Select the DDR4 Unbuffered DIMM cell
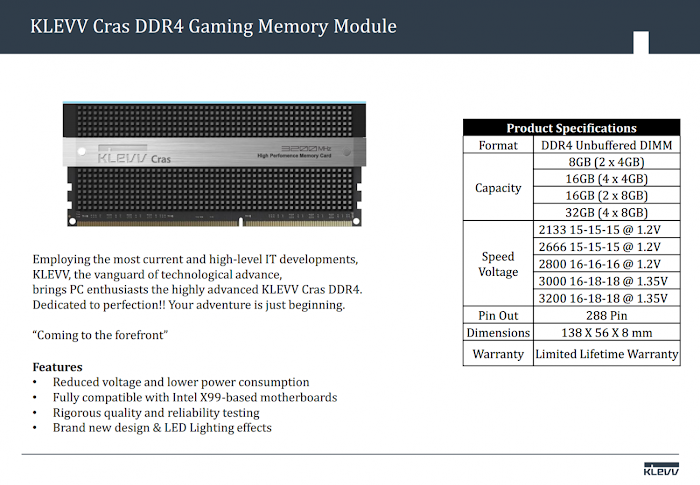The height and width of the screenshot is (485, 700). (x=606, y=145)
